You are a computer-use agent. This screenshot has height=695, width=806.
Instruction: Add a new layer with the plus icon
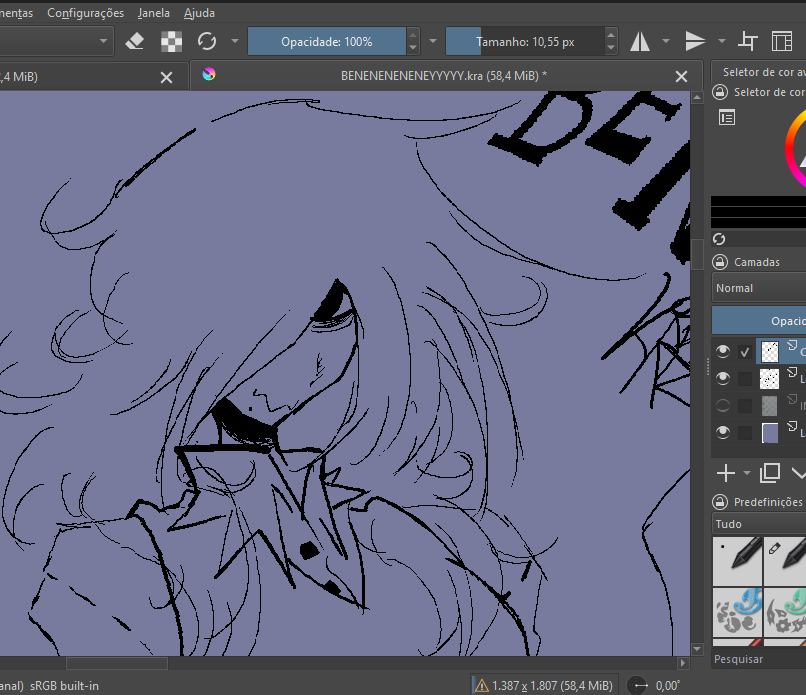tap(726, 473)
